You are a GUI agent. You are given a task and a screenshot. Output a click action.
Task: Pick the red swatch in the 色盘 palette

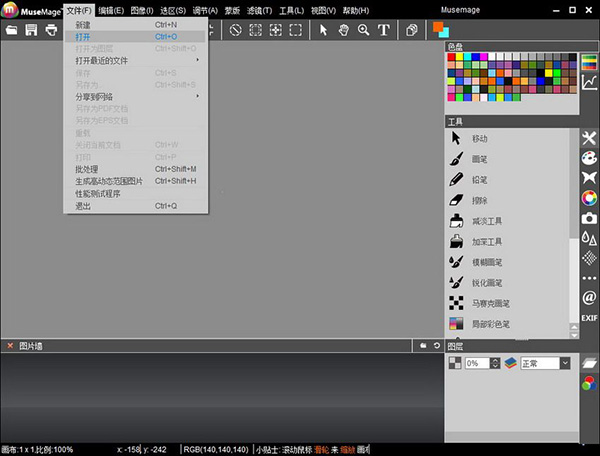[452, 57]
